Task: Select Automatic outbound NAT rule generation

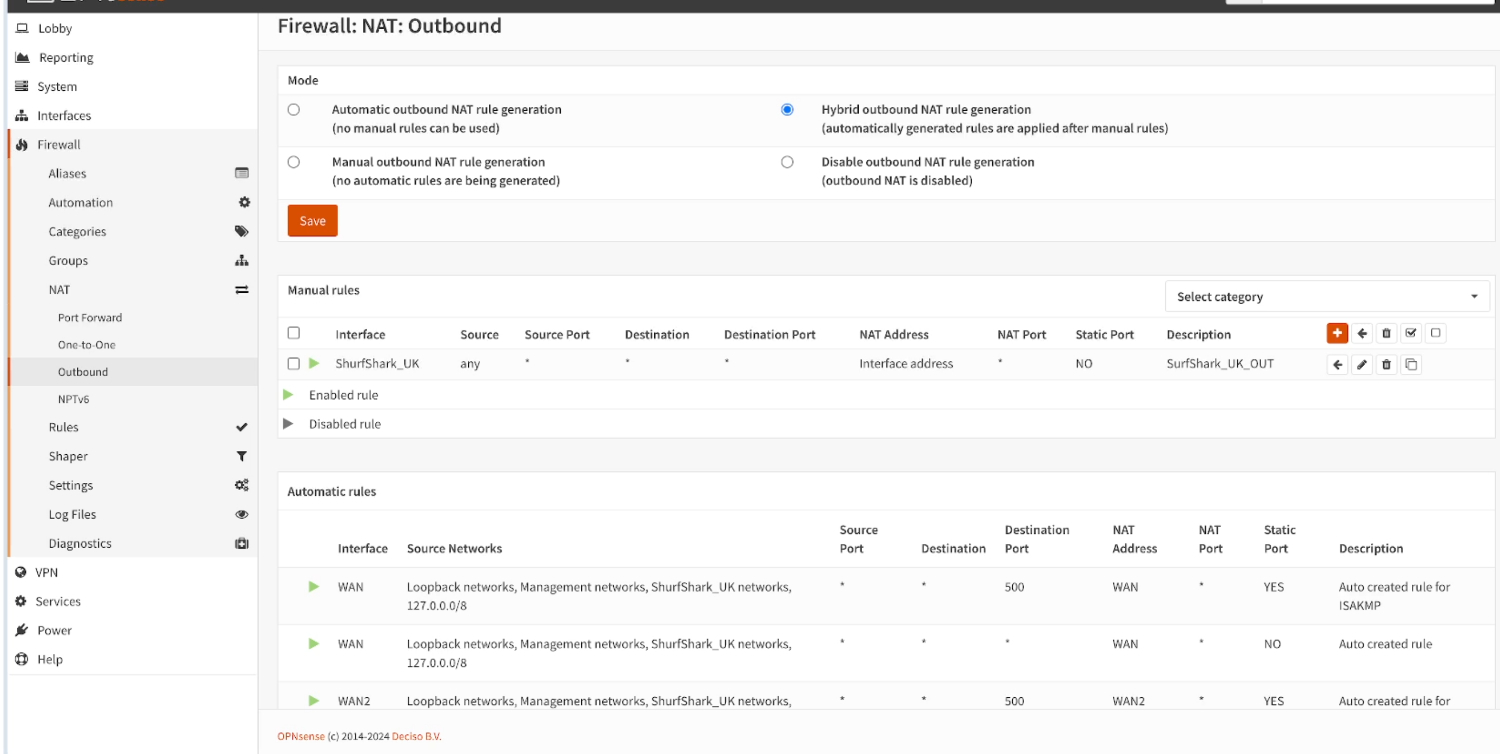Action: tap(294, 110)
